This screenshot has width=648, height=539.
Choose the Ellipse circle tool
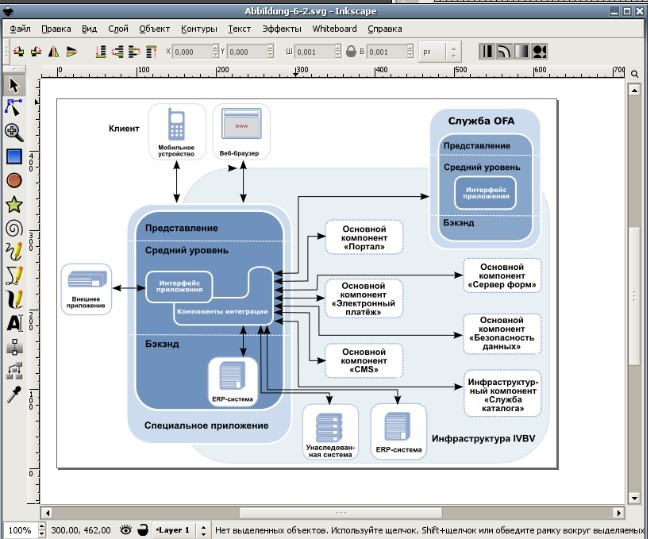tap(14, 181)
